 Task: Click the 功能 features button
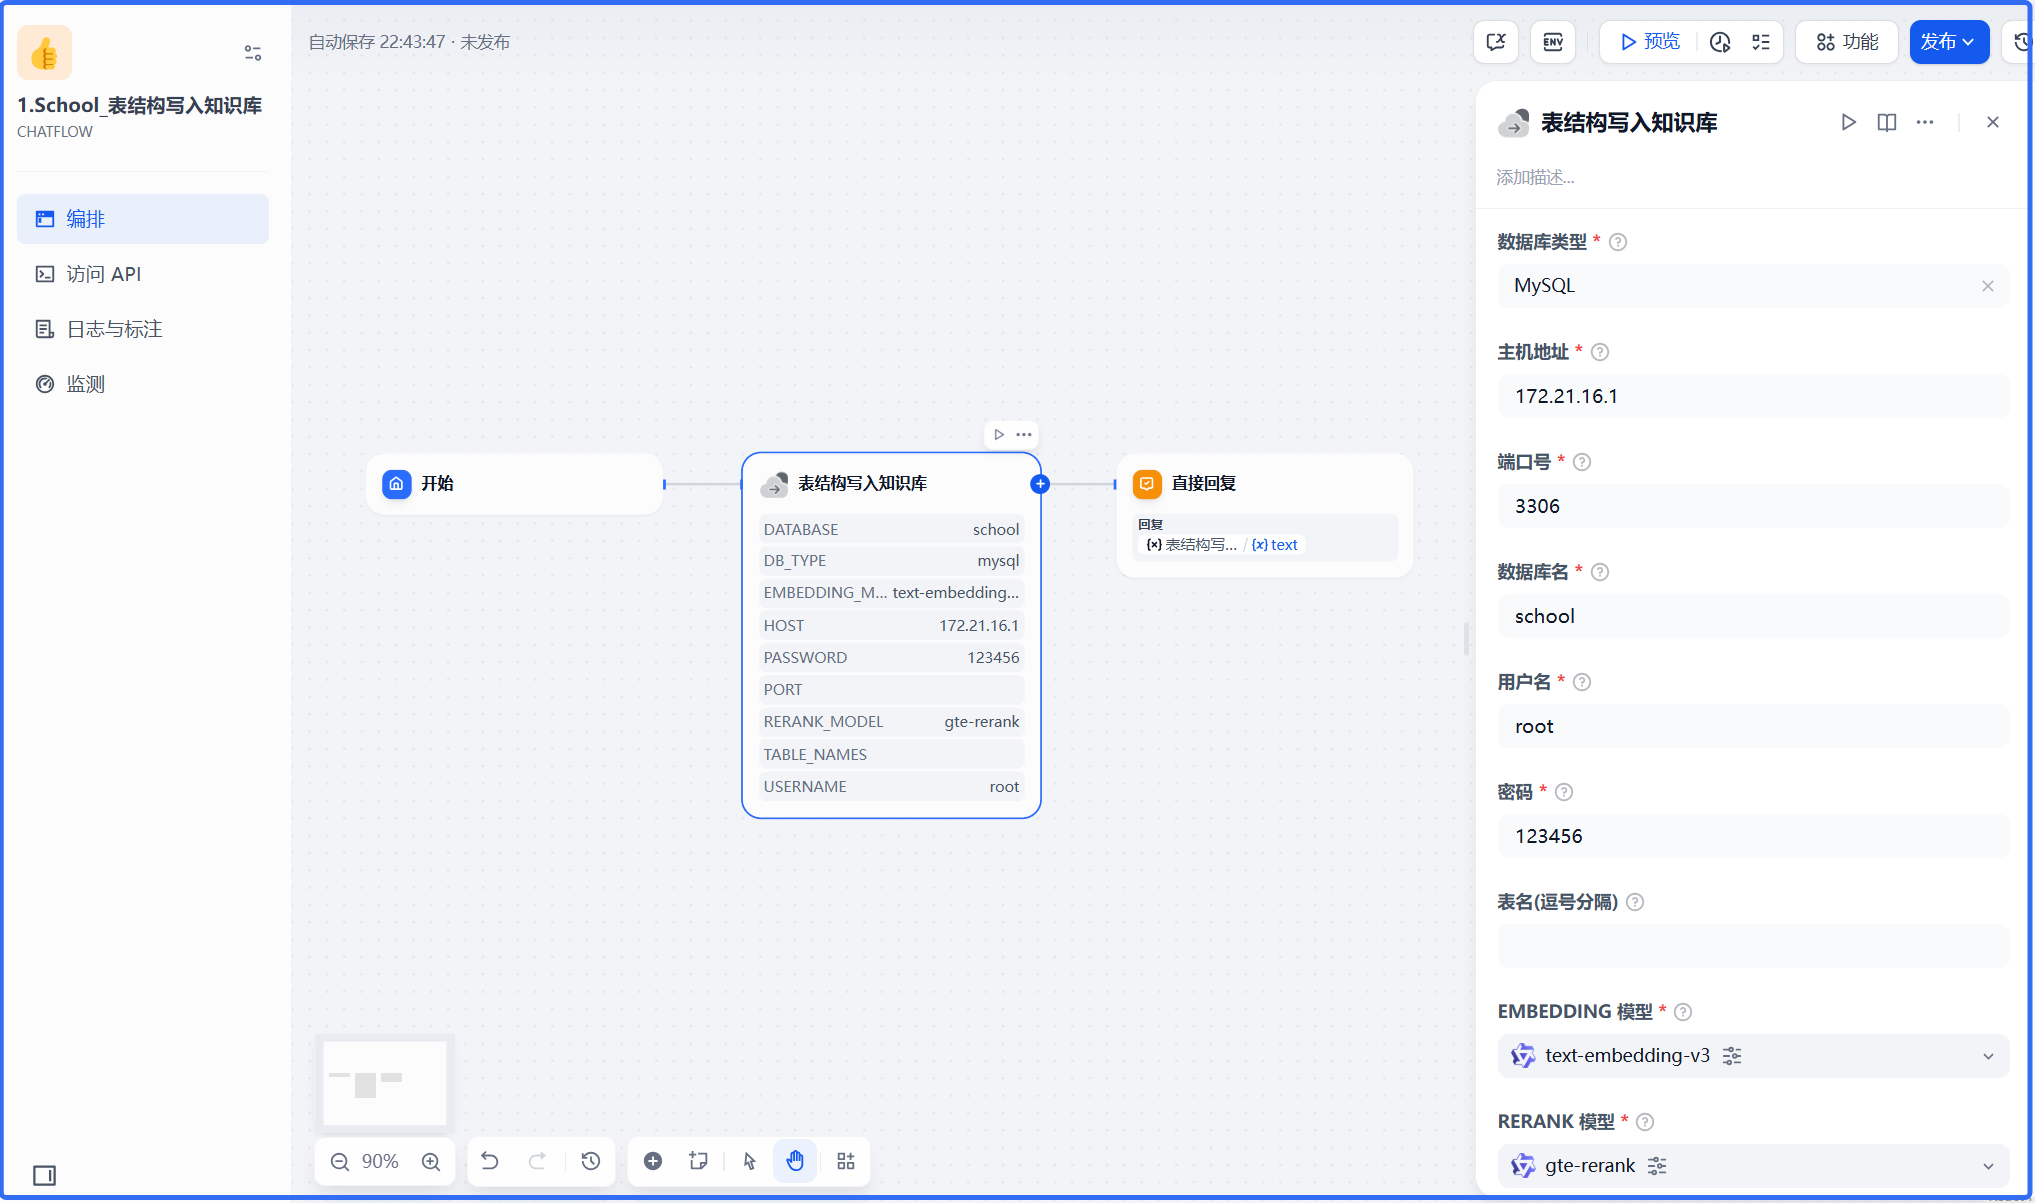tap(1847, 42)
